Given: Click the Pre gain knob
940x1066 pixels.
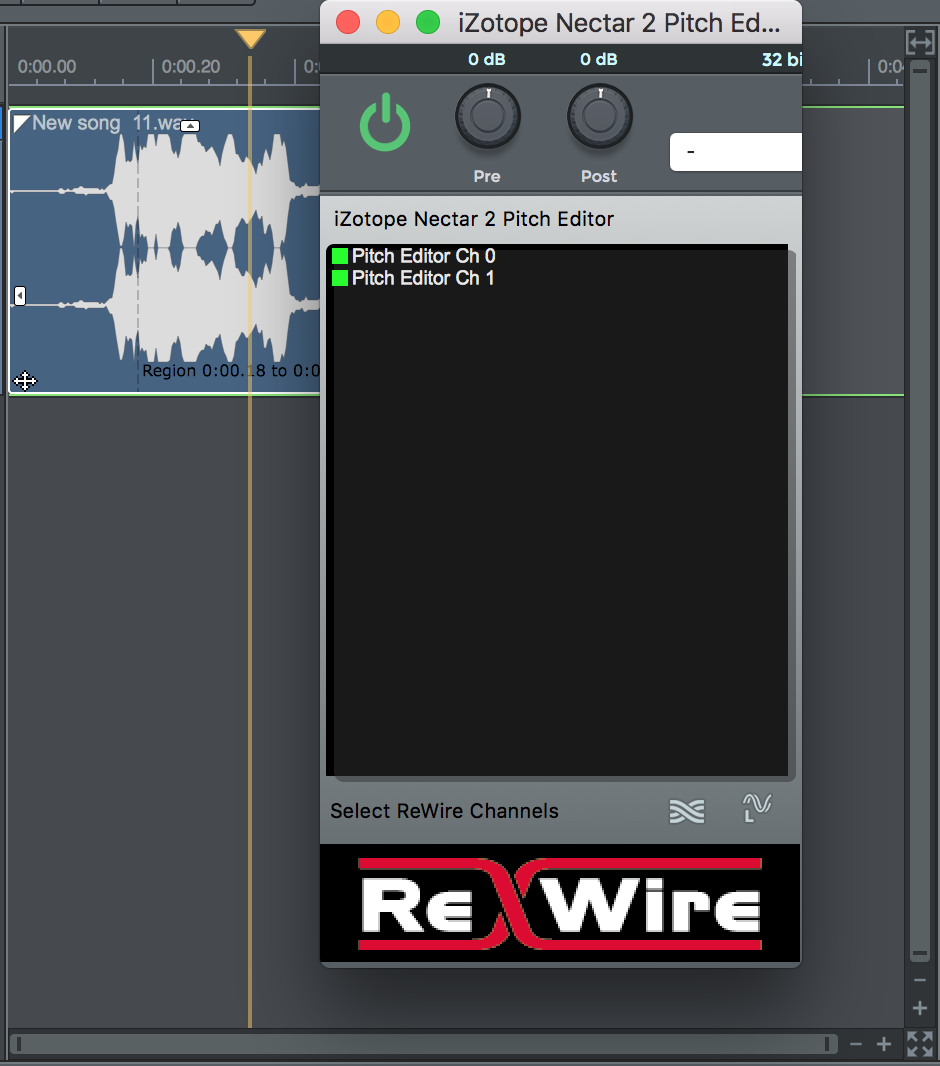Looking at the screenshot, I should [487, 116].
